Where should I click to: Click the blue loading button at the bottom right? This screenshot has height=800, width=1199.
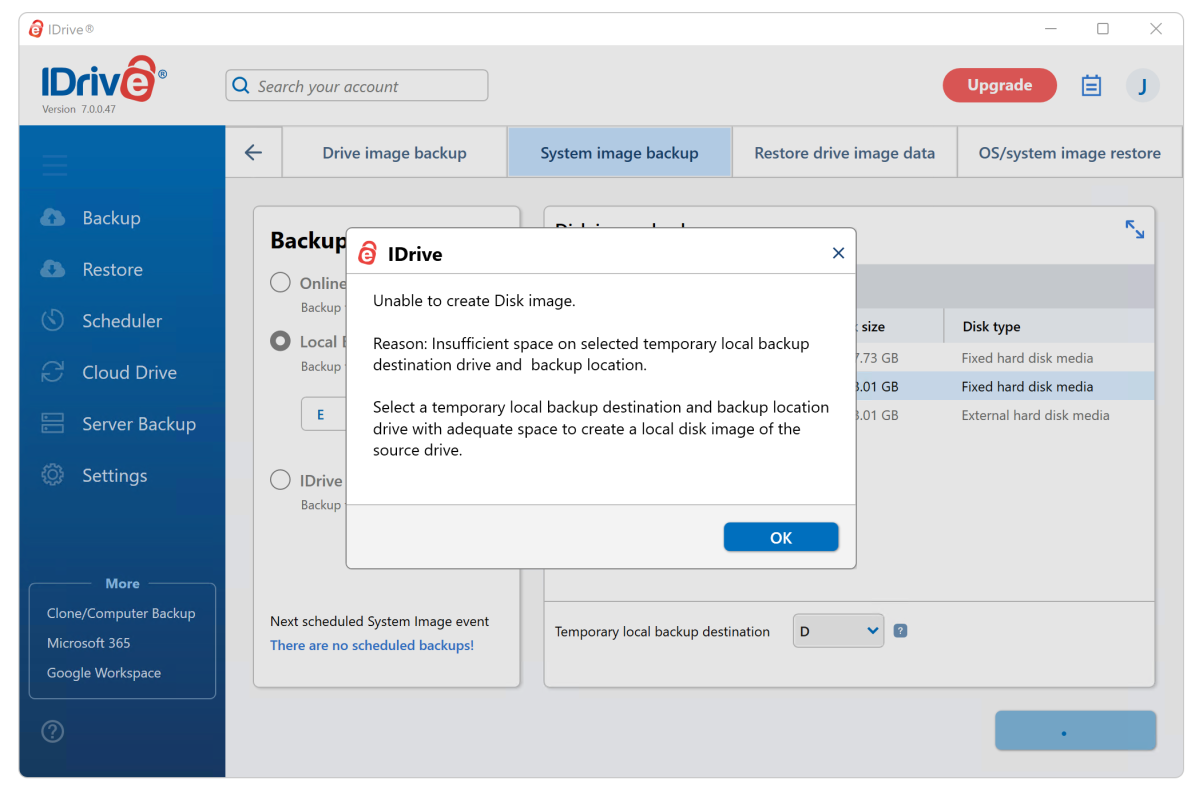(x=1075, y=731)
